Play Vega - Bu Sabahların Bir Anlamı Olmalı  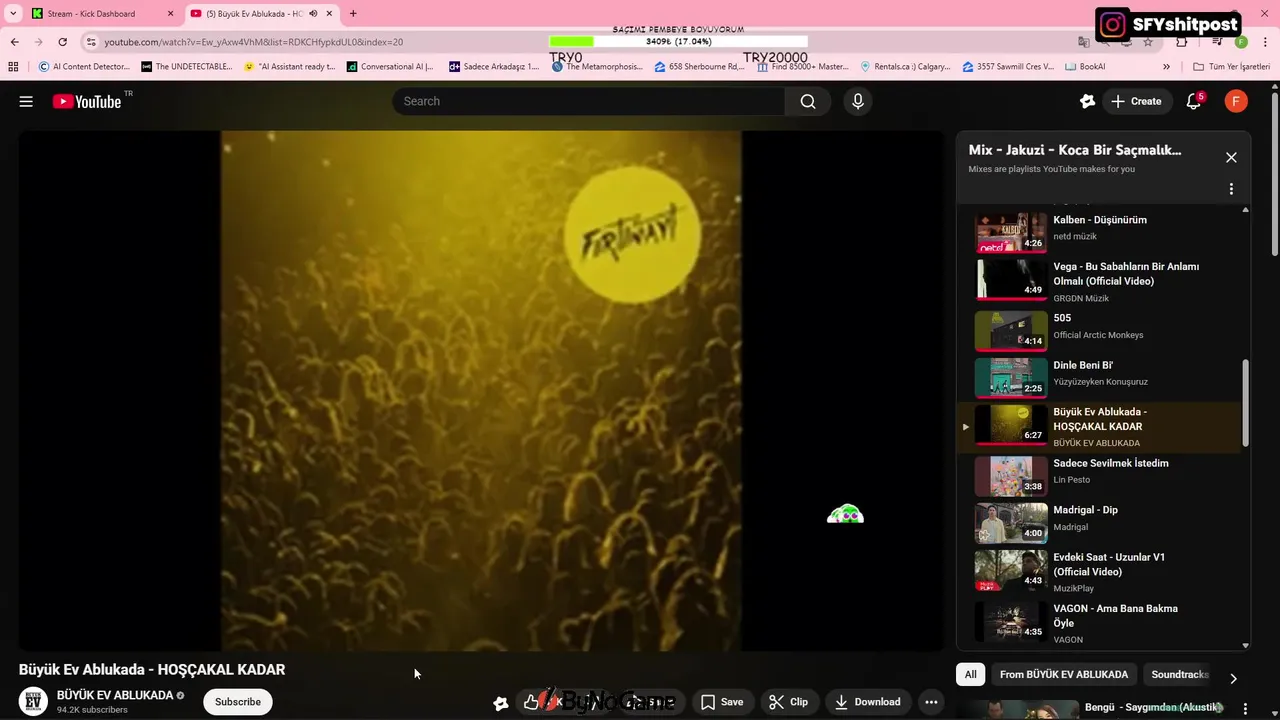[1100, 281]
